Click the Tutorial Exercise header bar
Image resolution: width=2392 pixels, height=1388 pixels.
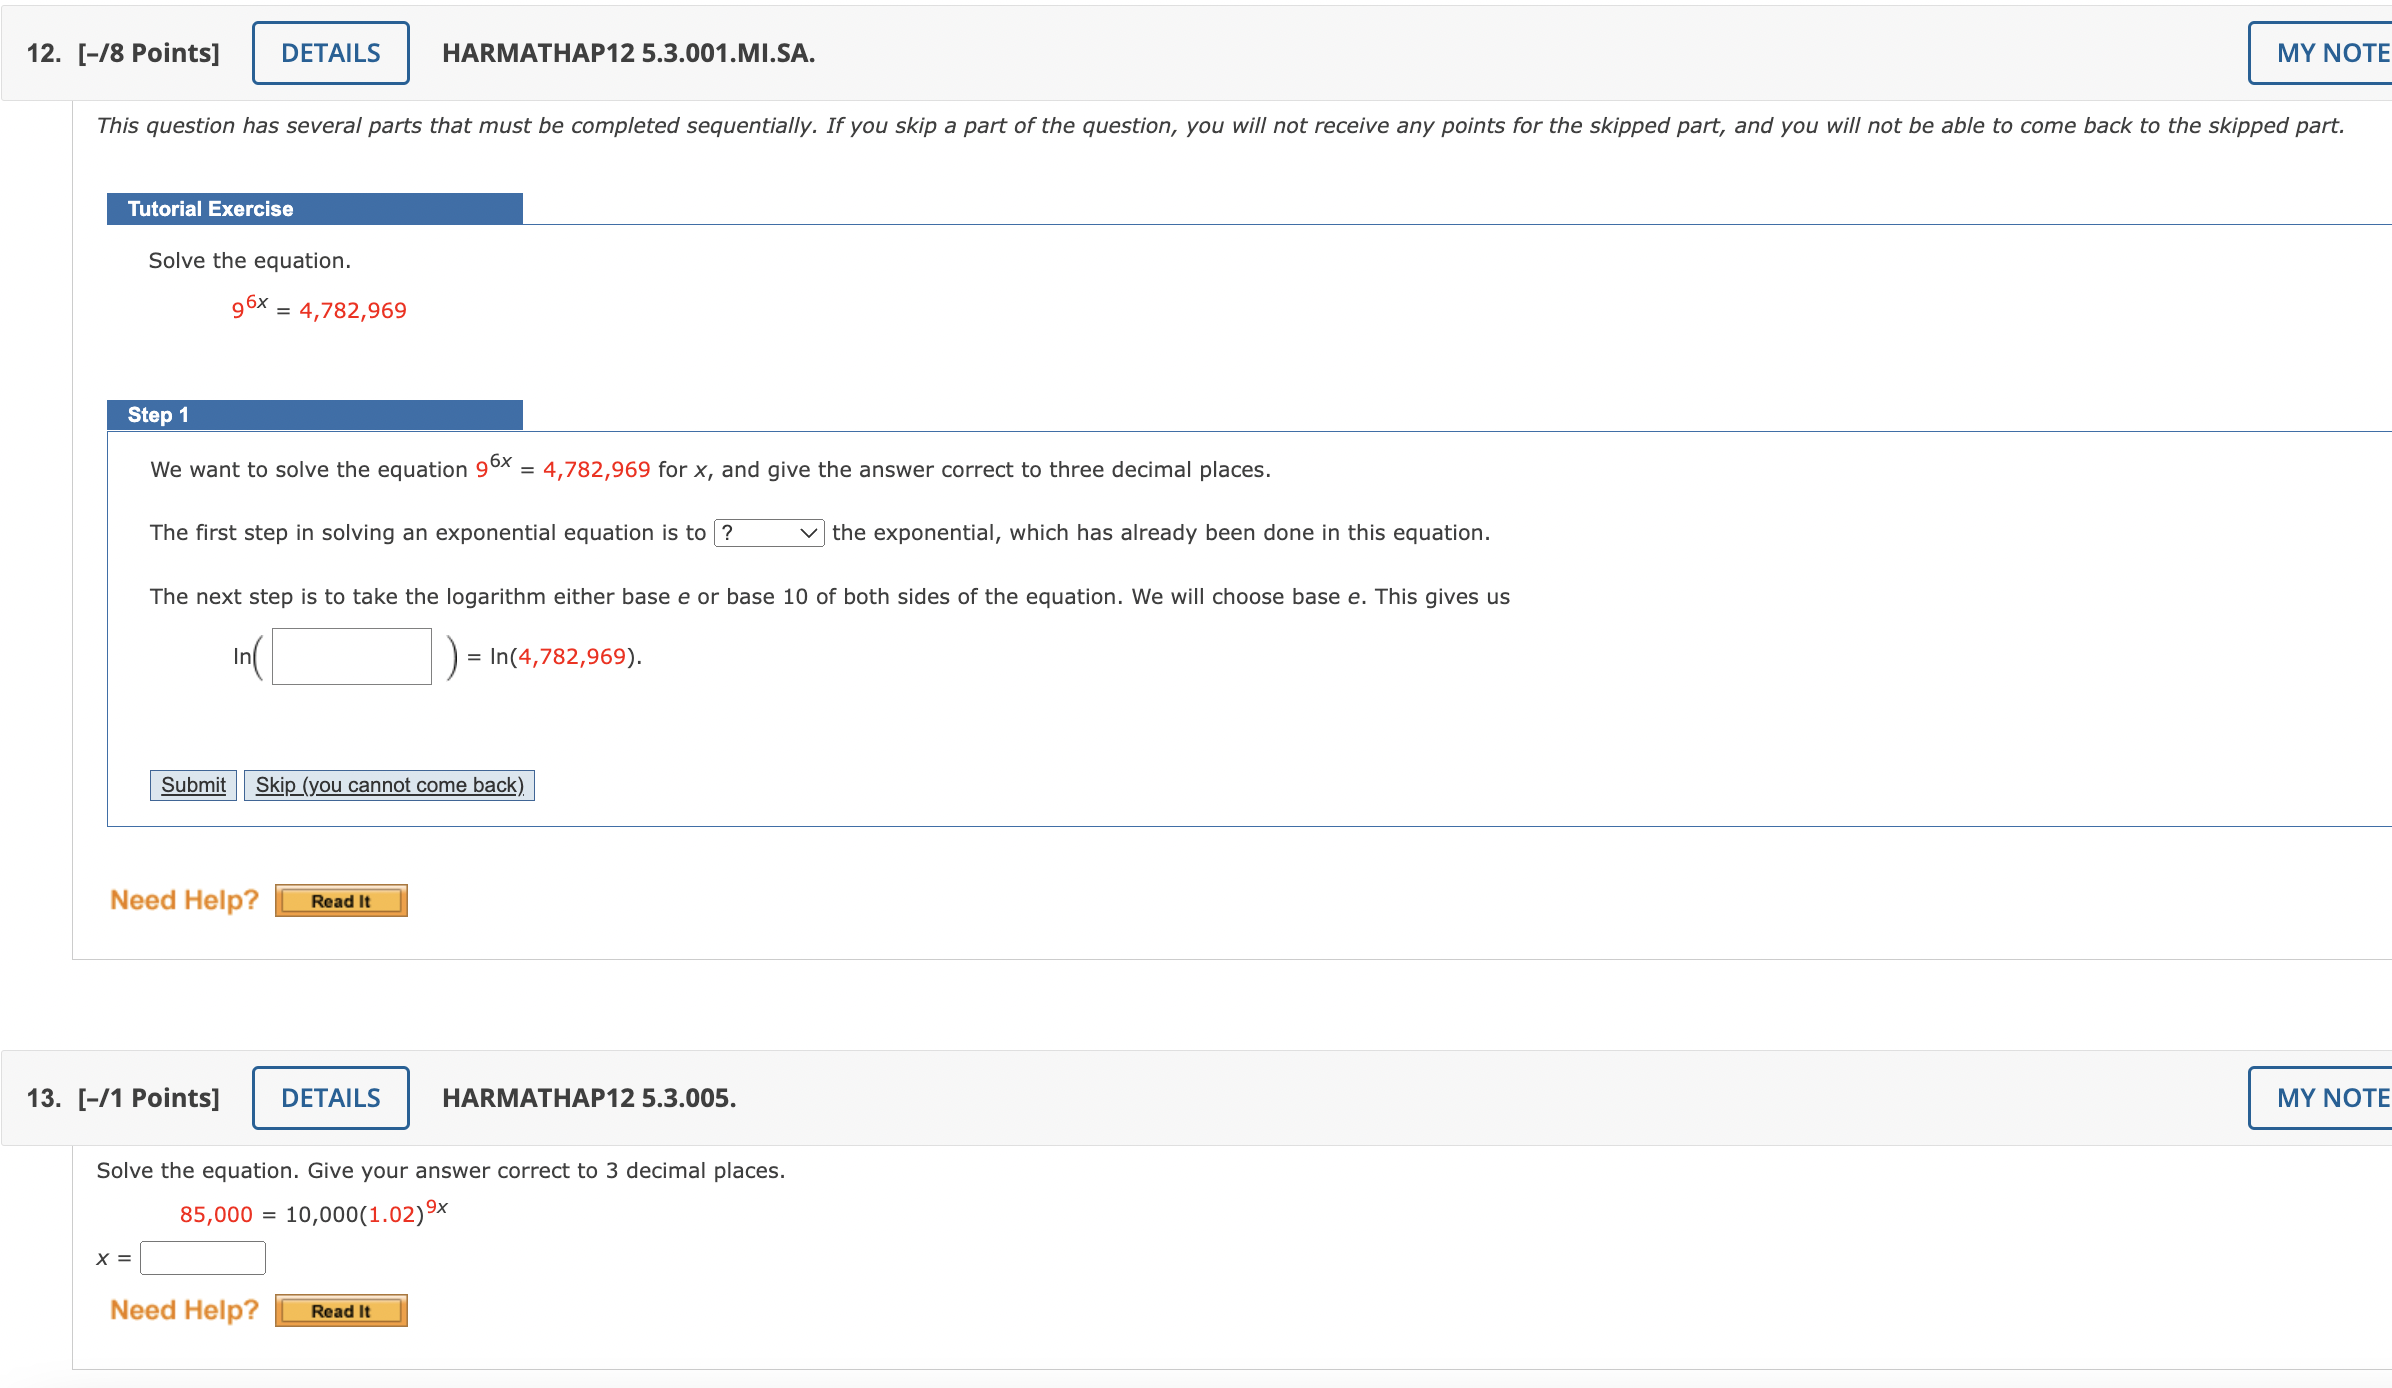click(314, 209)
